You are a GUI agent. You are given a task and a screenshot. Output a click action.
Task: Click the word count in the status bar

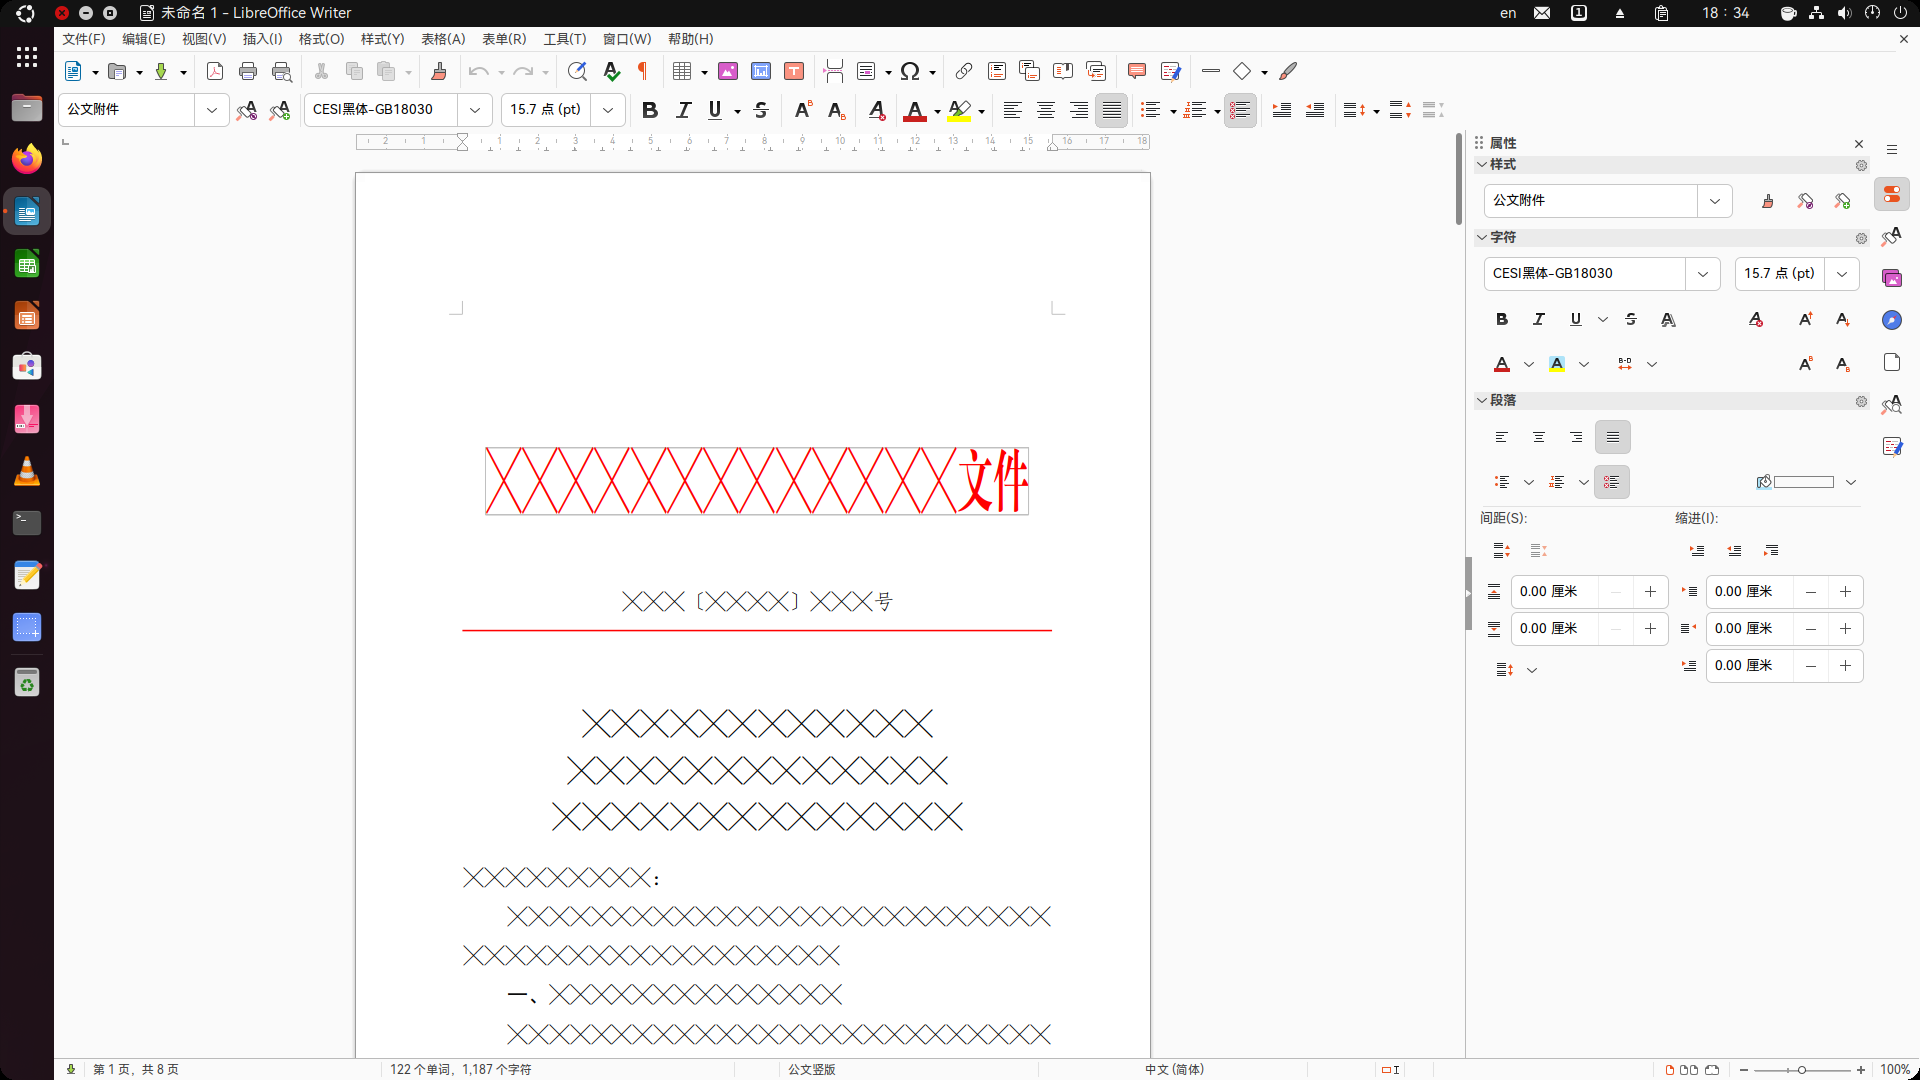tap(461, 1069)
